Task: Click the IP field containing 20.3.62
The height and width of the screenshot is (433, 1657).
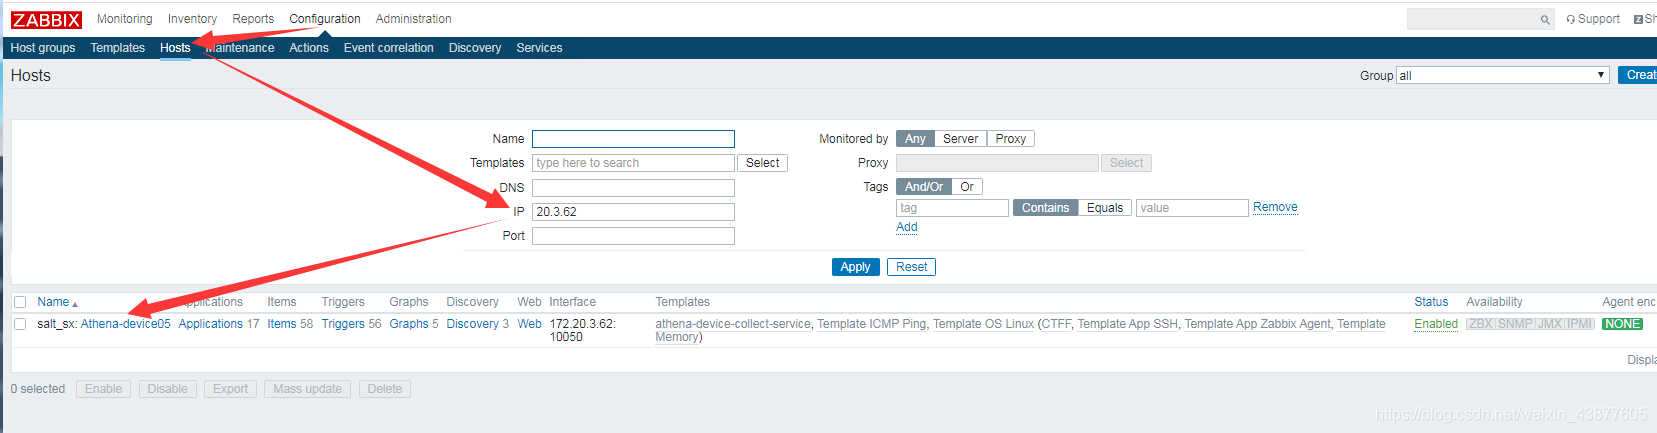Action: click(x=633, y=212)
